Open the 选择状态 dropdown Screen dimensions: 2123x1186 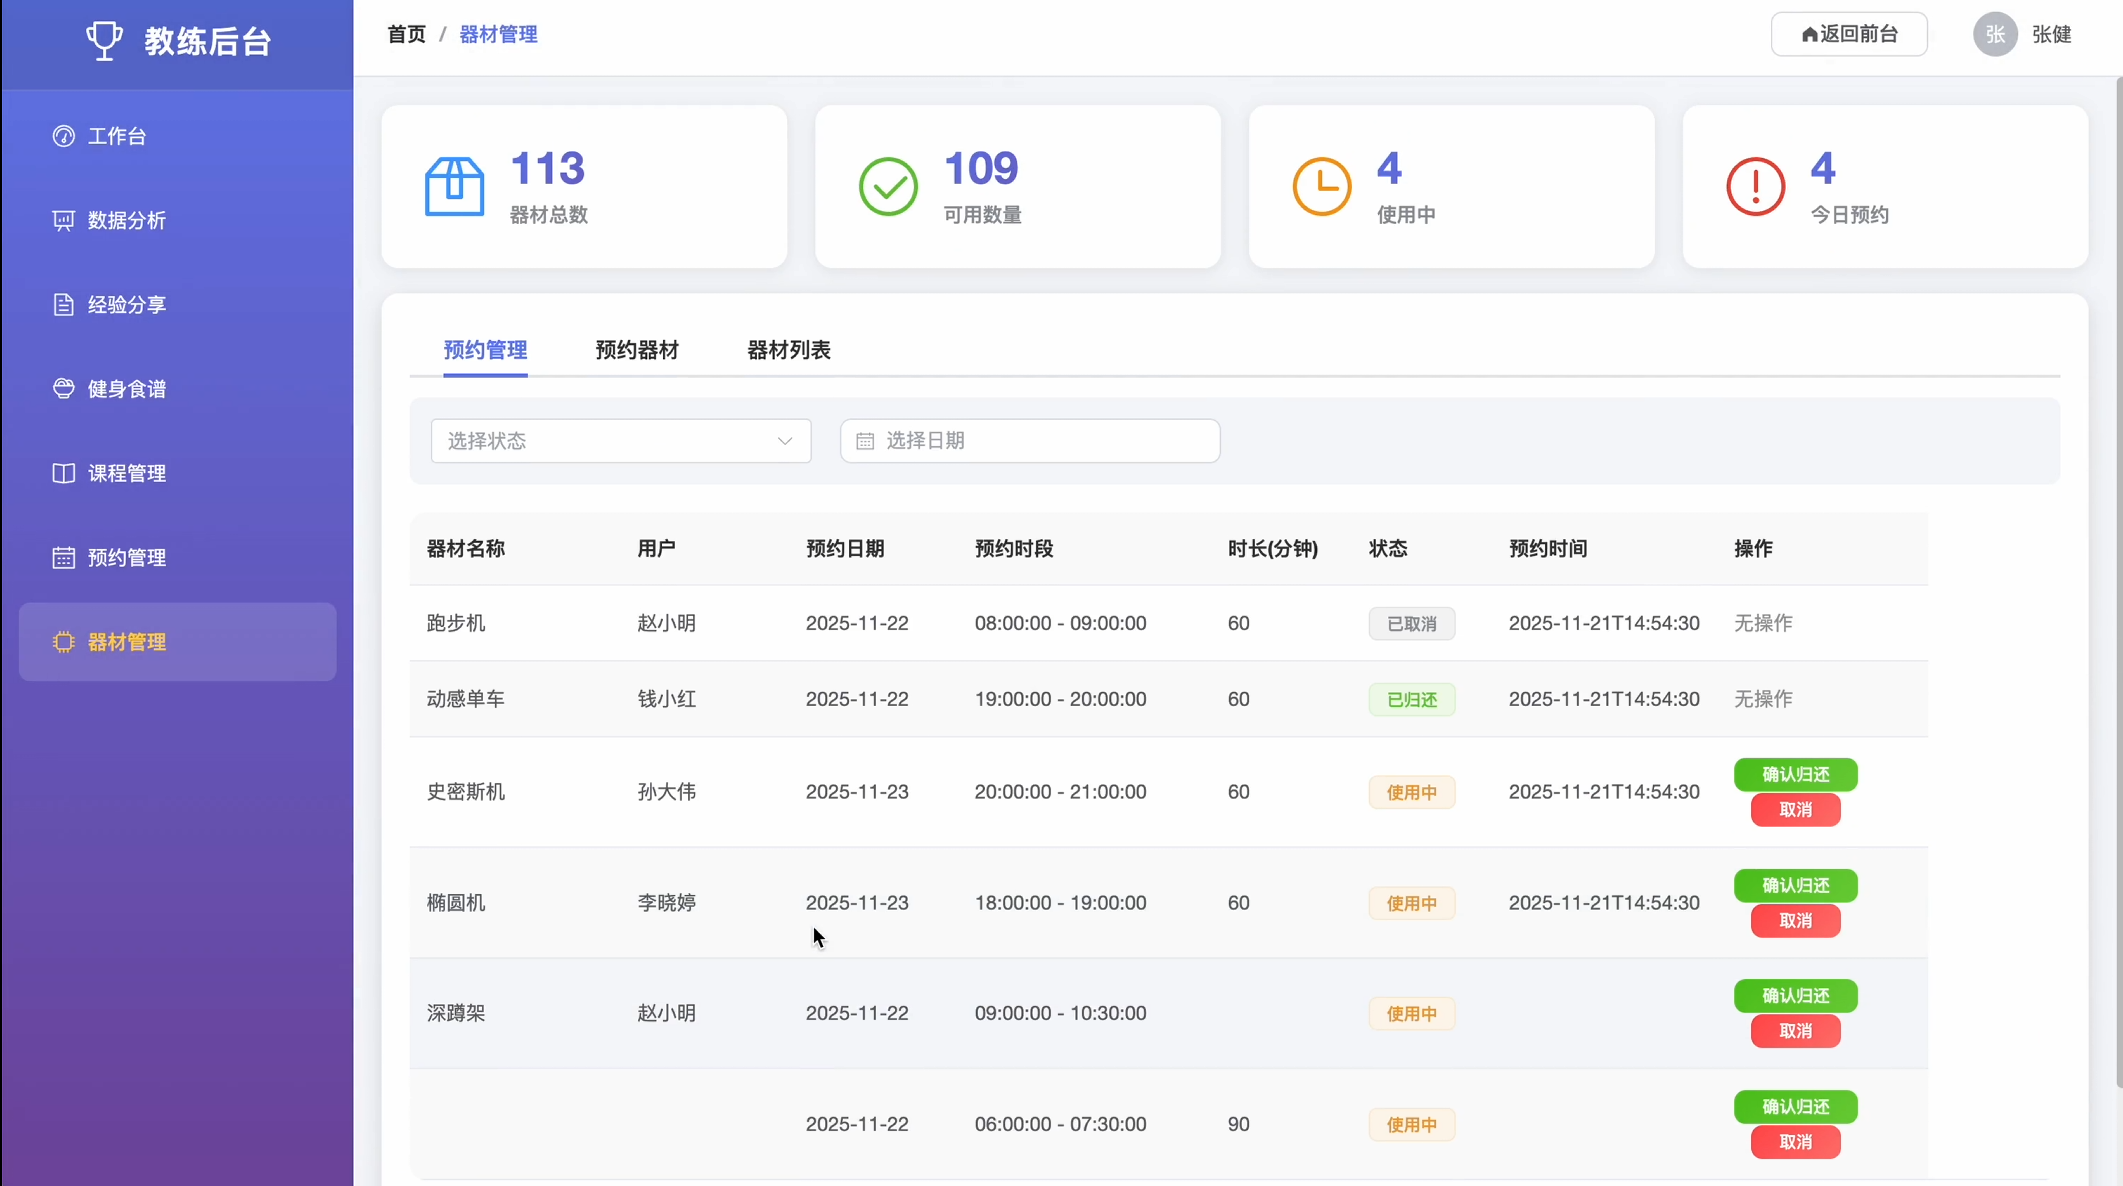[x=620, y=441]
